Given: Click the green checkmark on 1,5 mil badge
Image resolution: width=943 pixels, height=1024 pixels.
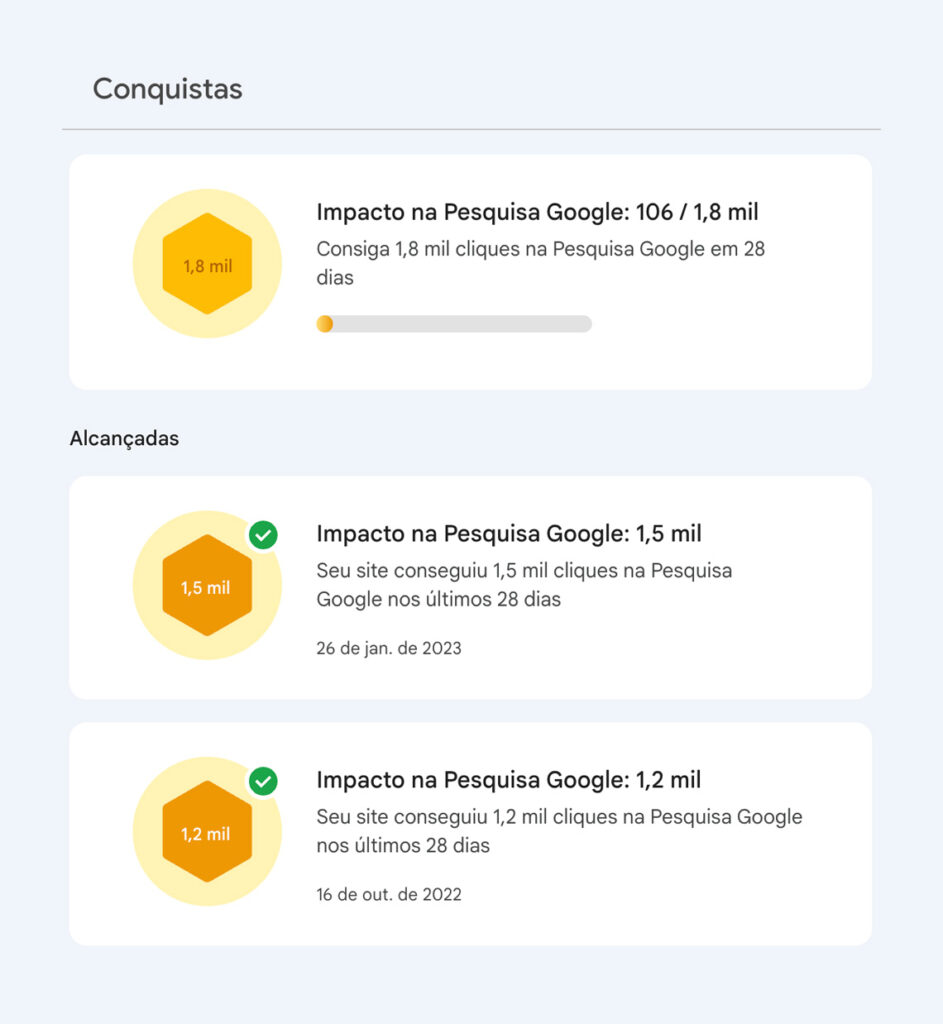Looking at the screenshot, I should click(x=261, y=536).
